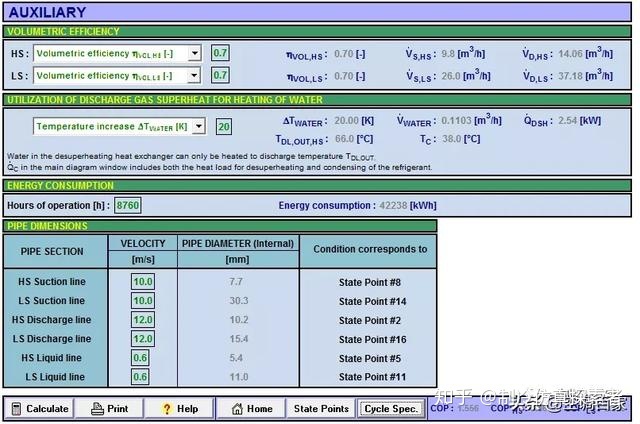Click HS Liquid line diameter 5.4
This screenshot has height=424, width=640.
tap(236, 358)
